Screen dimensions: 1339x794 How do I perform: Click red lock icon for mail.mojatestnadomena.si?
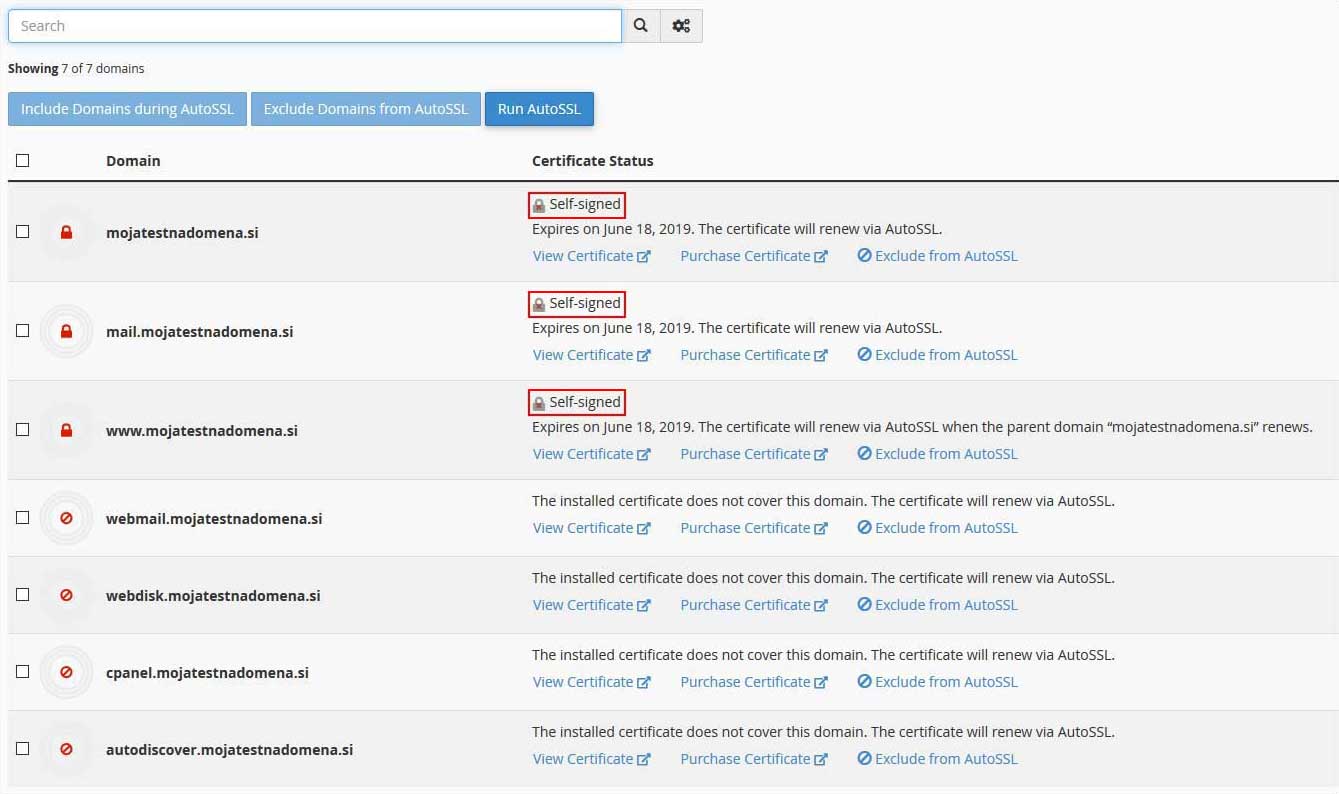[x=66, y=331]
